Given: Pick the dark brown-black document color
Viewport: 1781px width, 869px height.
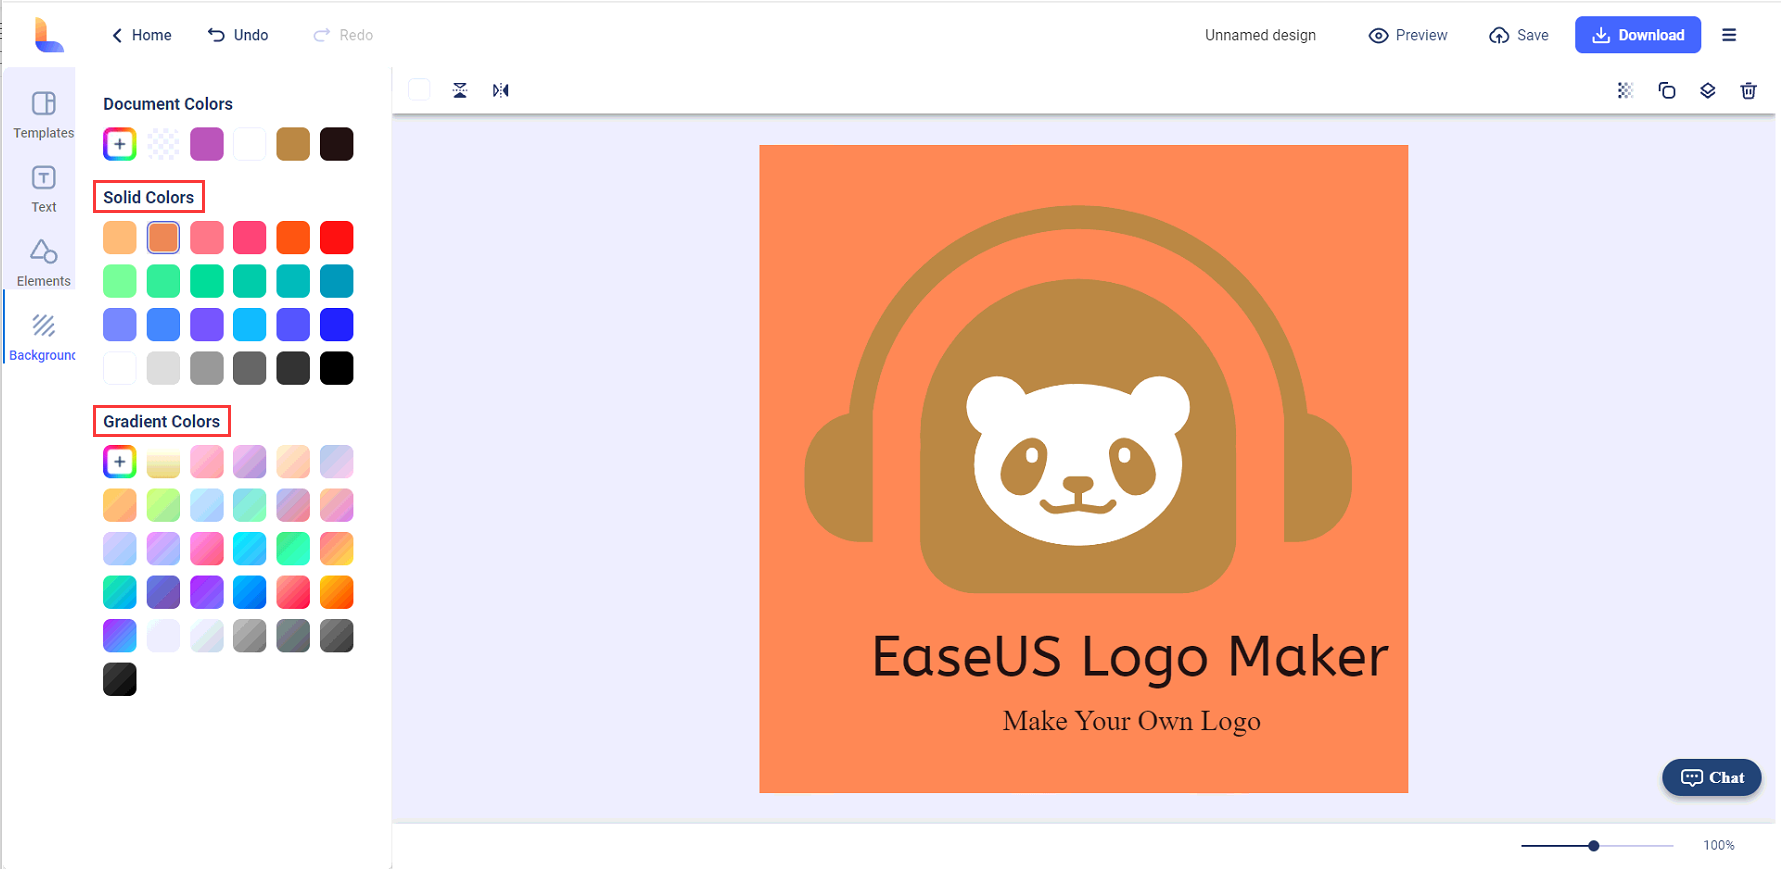Looking at the screenshot, I should click(337, 144).
